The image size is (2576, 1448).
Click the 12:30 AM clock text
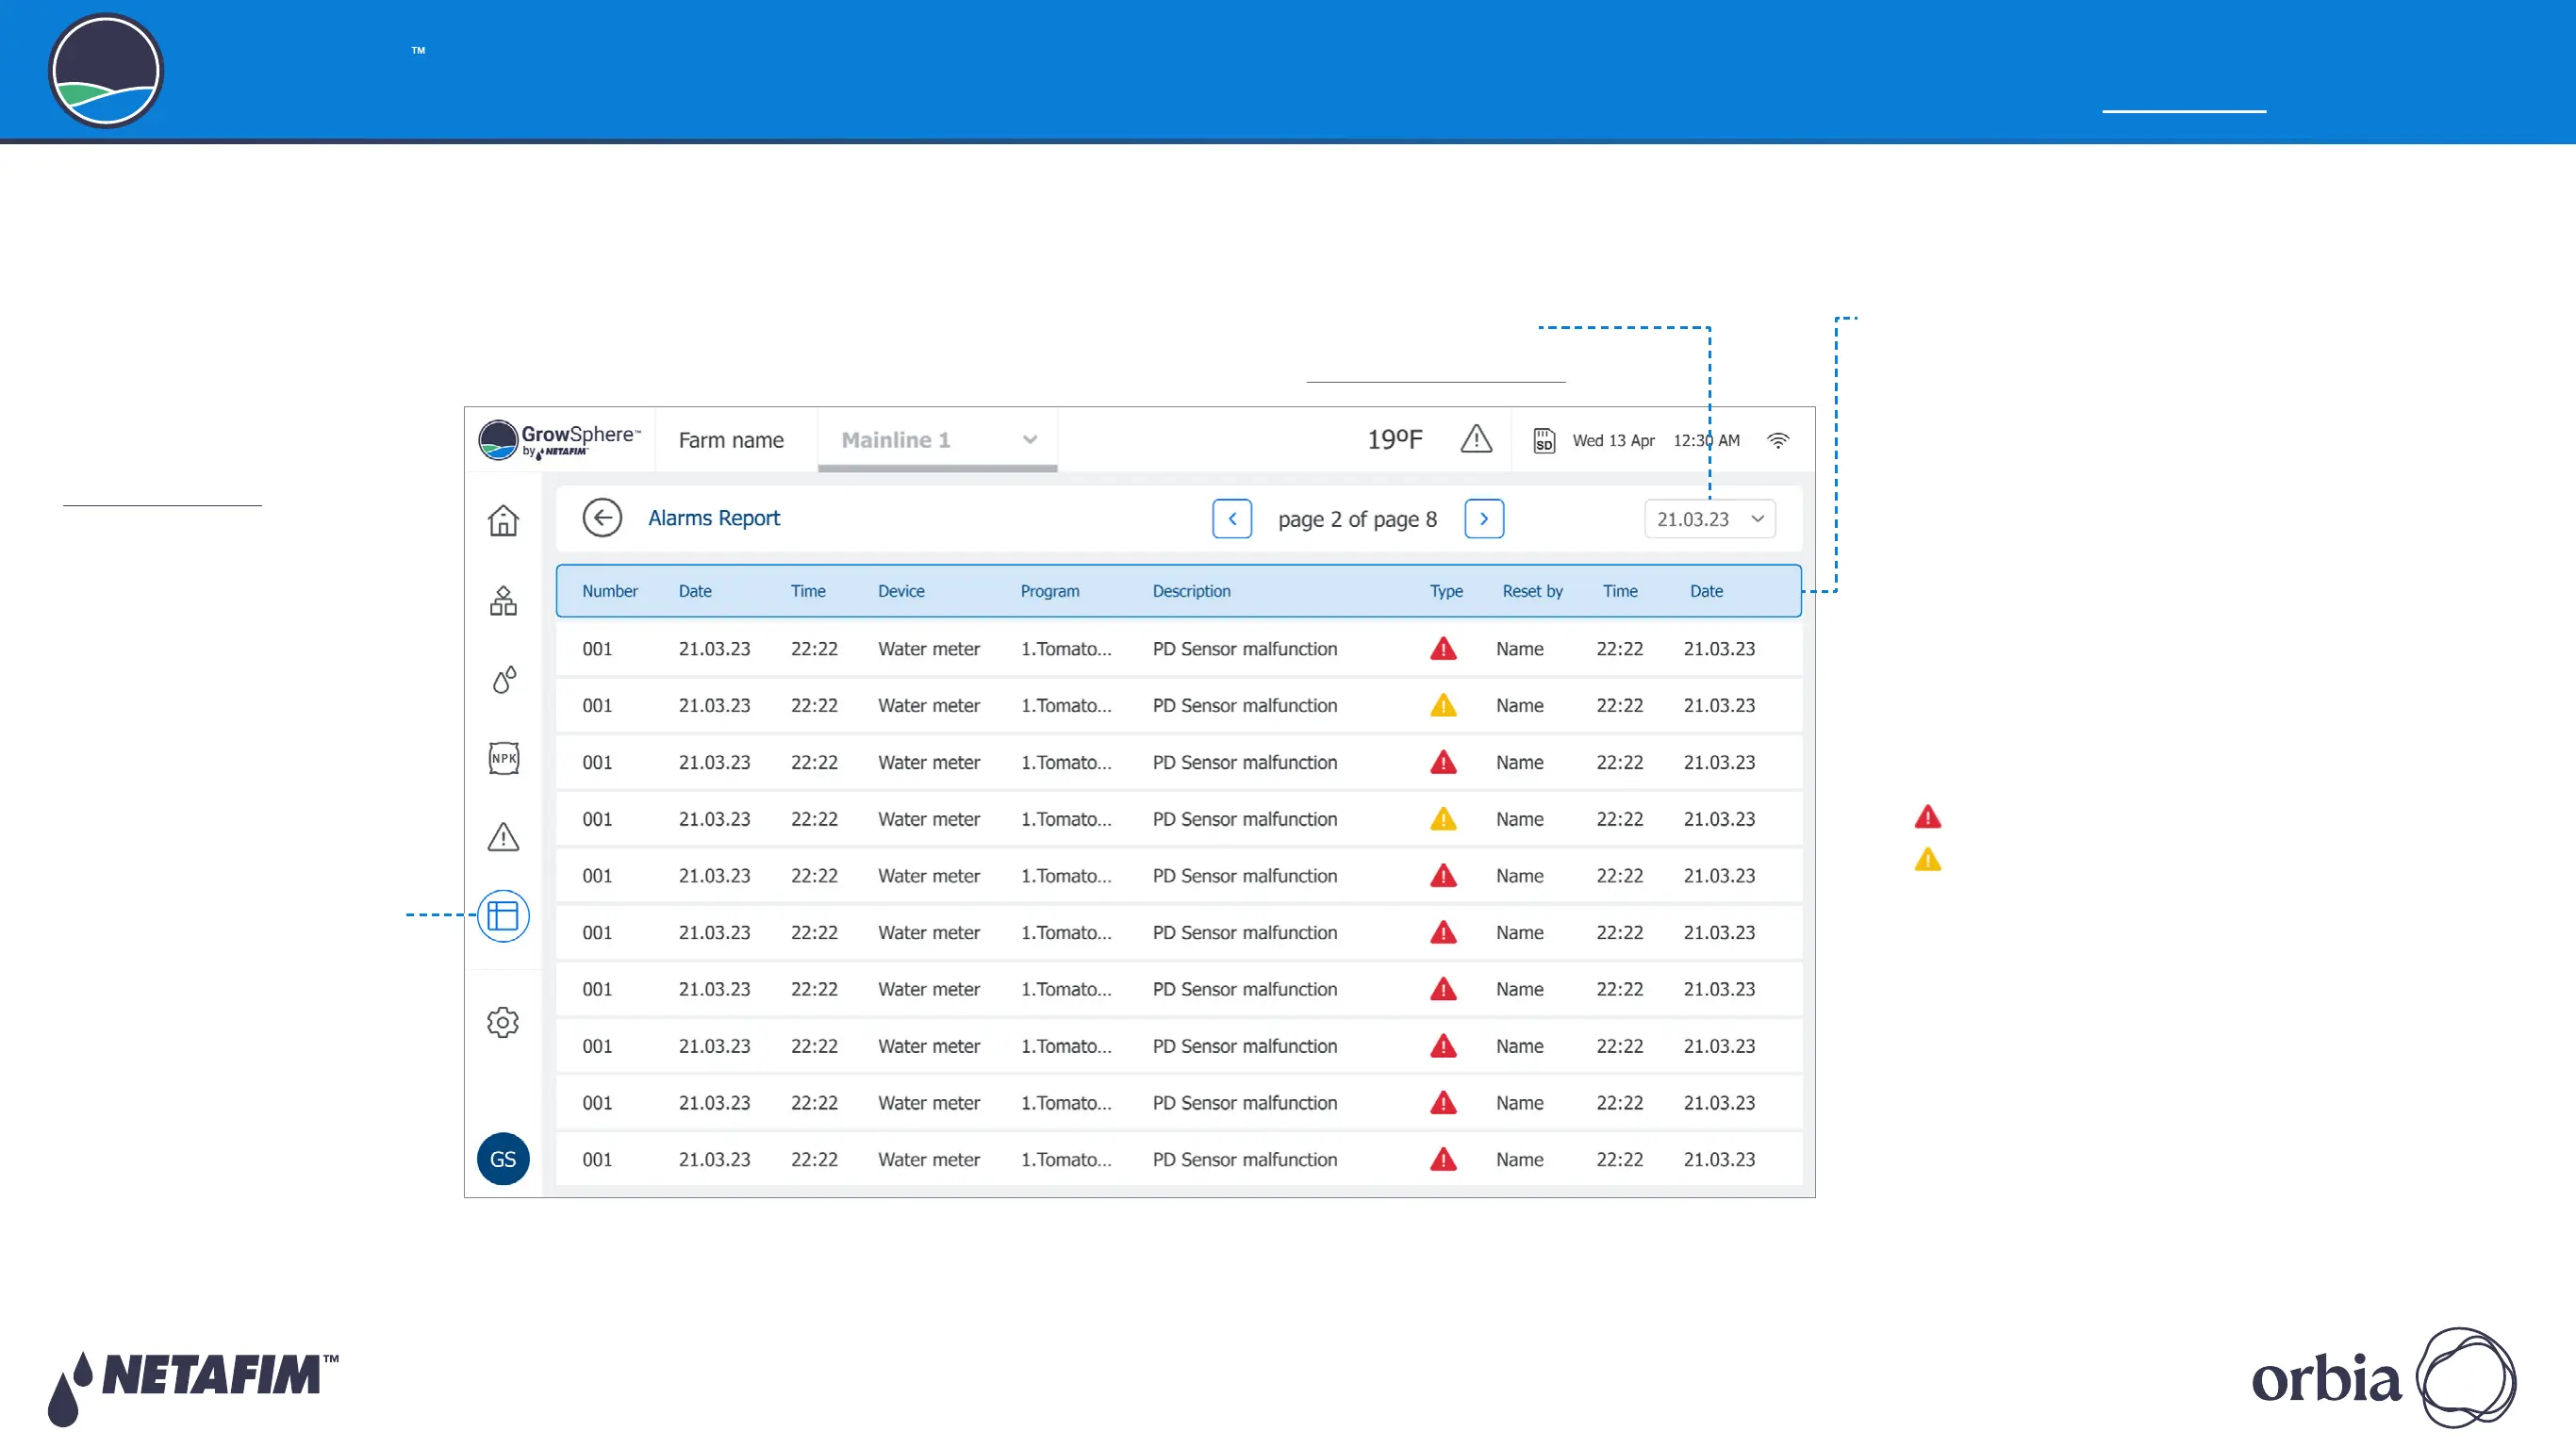(1706, 440)
